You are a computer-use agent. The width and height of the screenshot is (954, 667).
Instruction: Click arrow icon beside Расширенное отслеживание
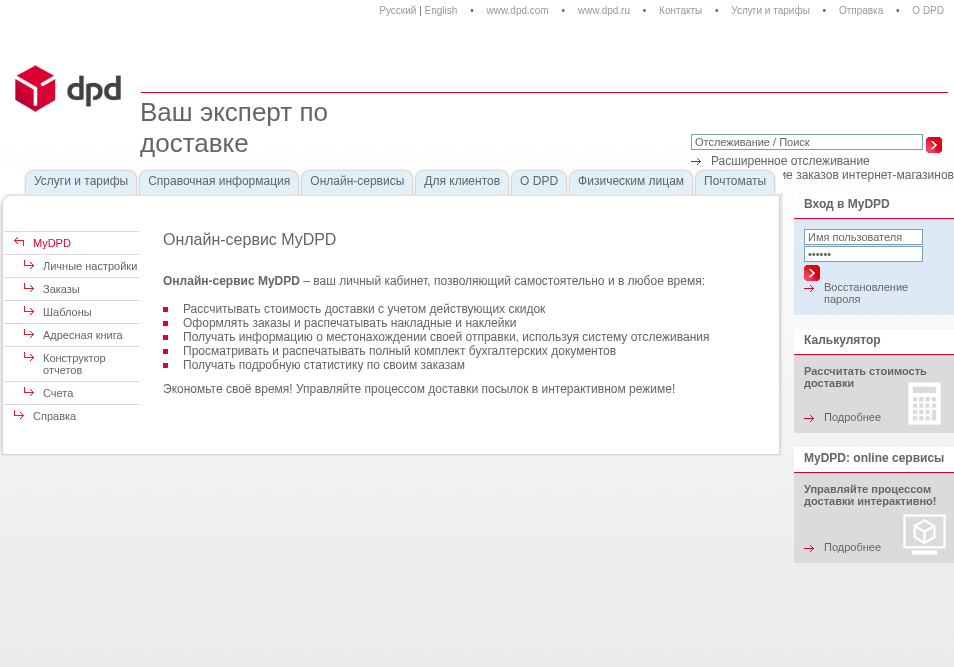tap(696, 161)
